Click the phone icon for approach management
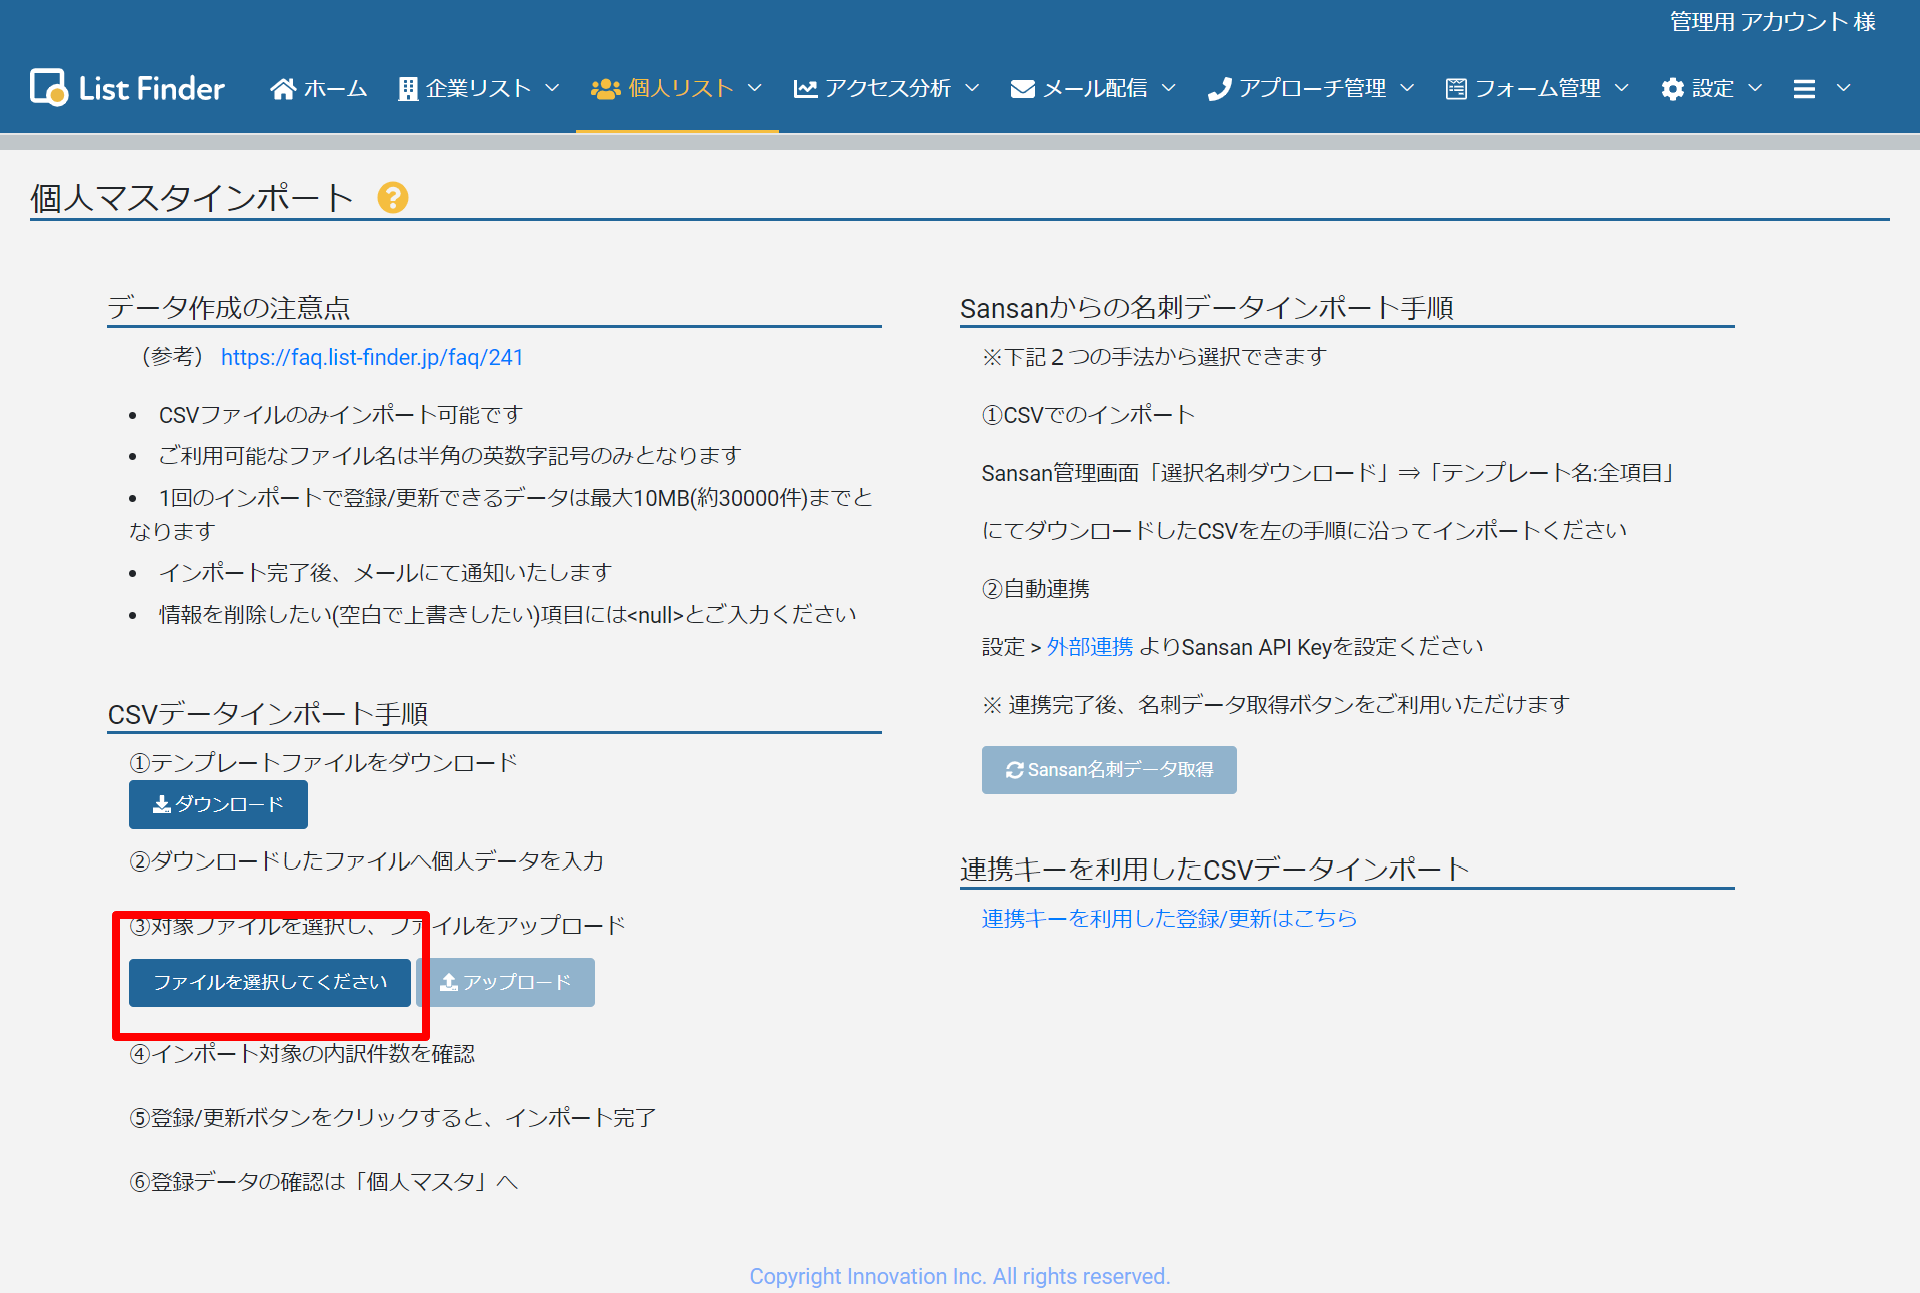The width and height of the screenshot is (1920, 1293). point(1219,89)
